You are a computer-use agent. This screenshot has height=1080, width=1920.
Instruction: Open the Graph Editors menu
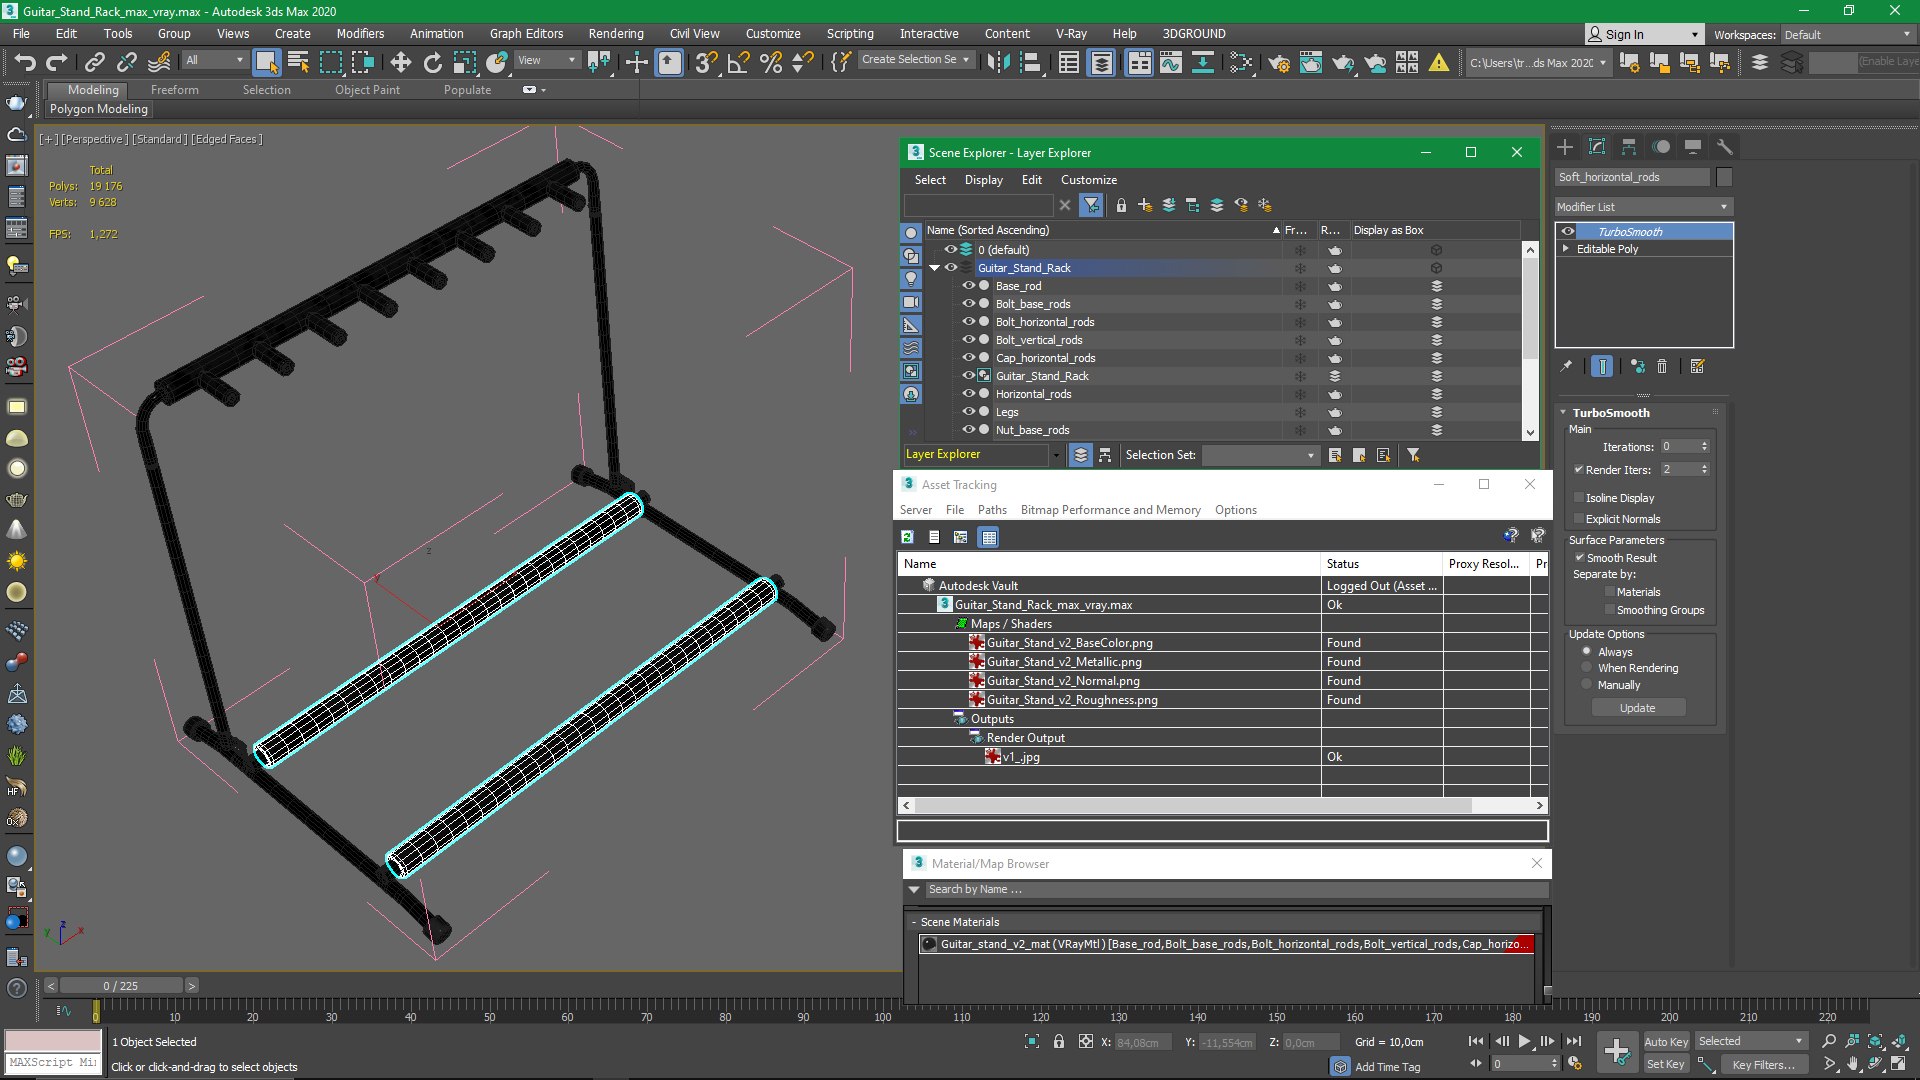click(x=526, y=34)
